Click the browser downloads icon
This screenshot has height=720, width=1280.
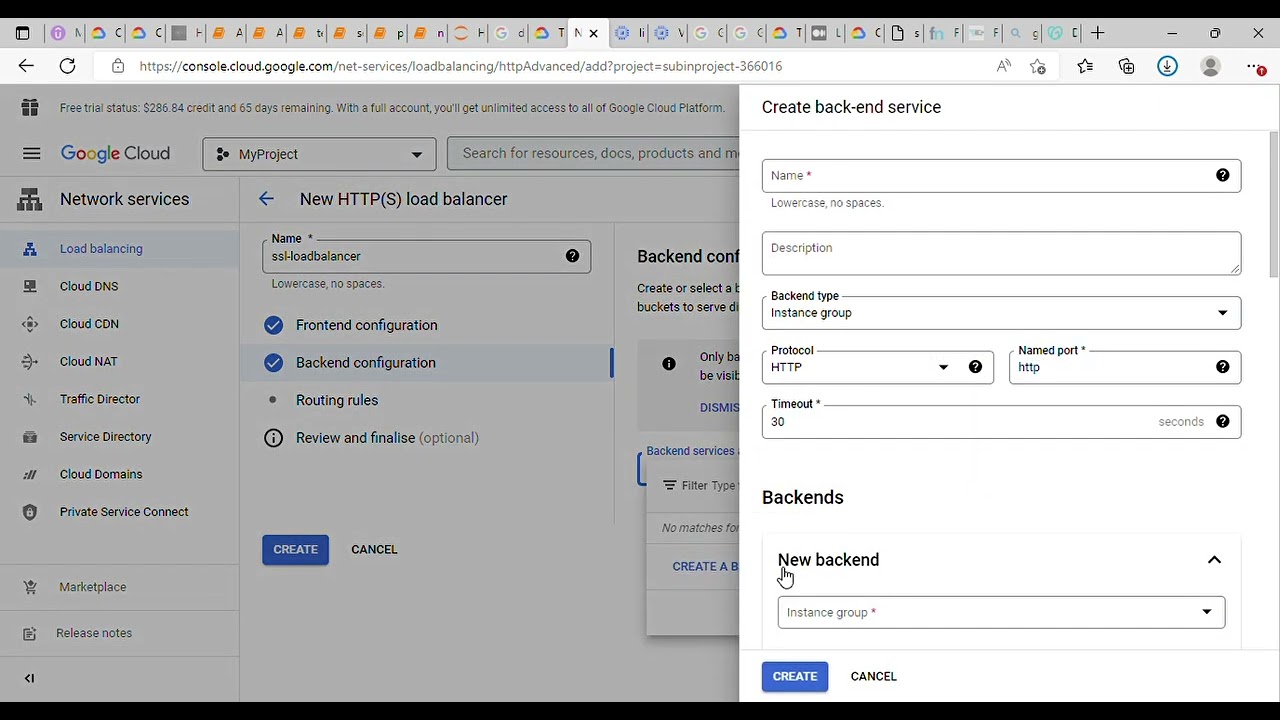coord(1167,66)
